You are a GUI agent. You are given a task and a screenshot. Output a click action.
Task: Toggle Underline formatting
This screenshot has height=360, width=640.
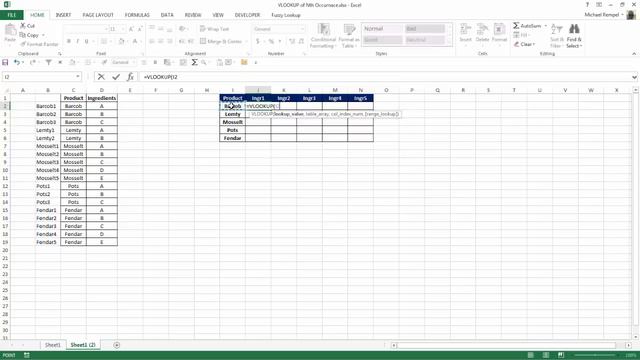coord(86,41)
